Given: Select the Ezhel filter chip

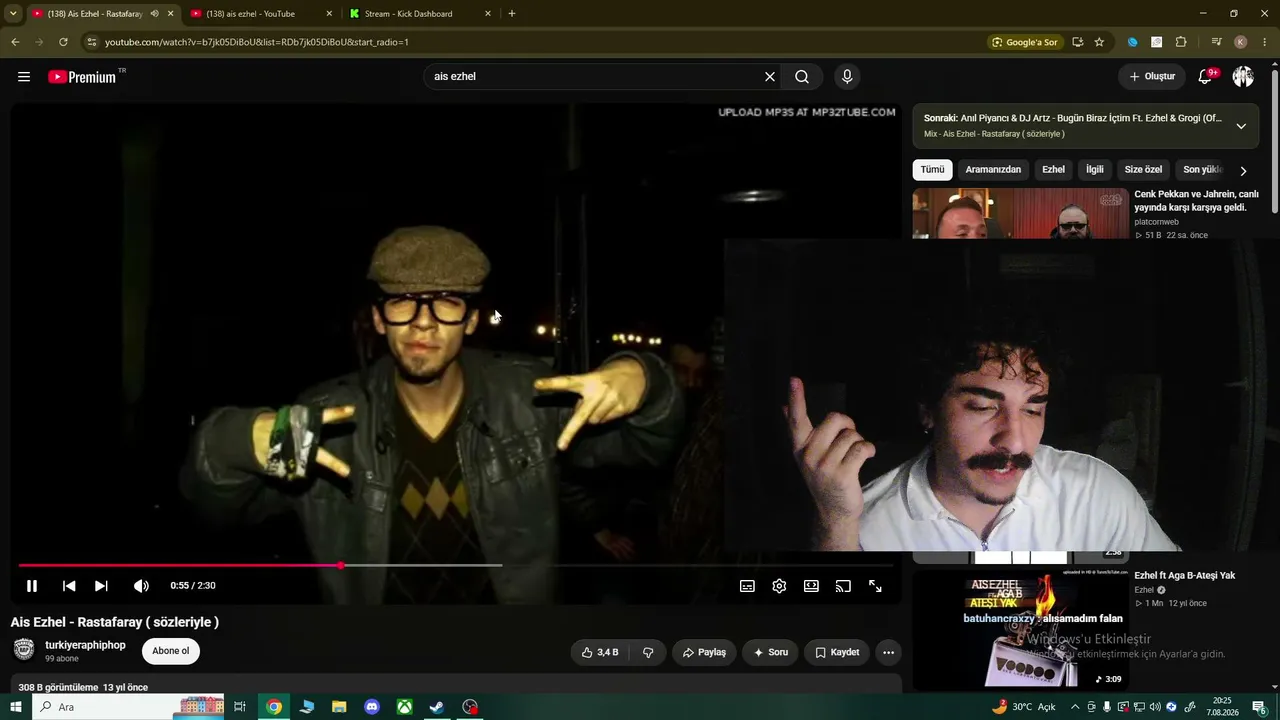Looking at the screenshot, I should point(1053,170).
